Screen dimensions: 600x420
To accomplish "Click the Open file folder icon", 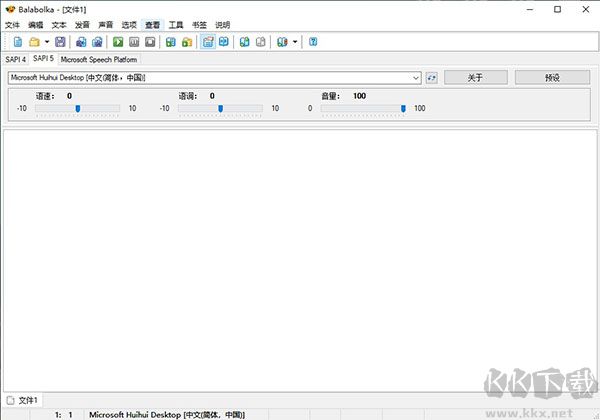I will click(x=33, y=42).
